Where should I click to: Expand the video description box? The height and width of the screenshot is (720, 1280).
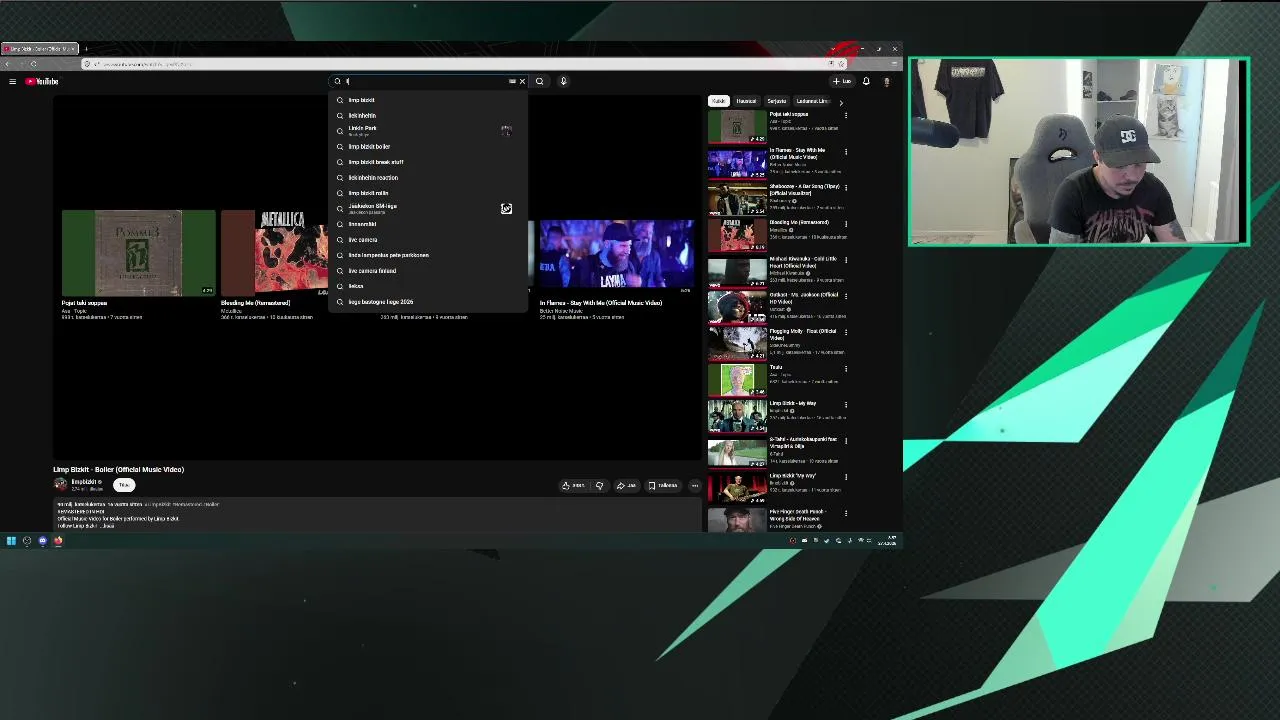tap(378, 514)
